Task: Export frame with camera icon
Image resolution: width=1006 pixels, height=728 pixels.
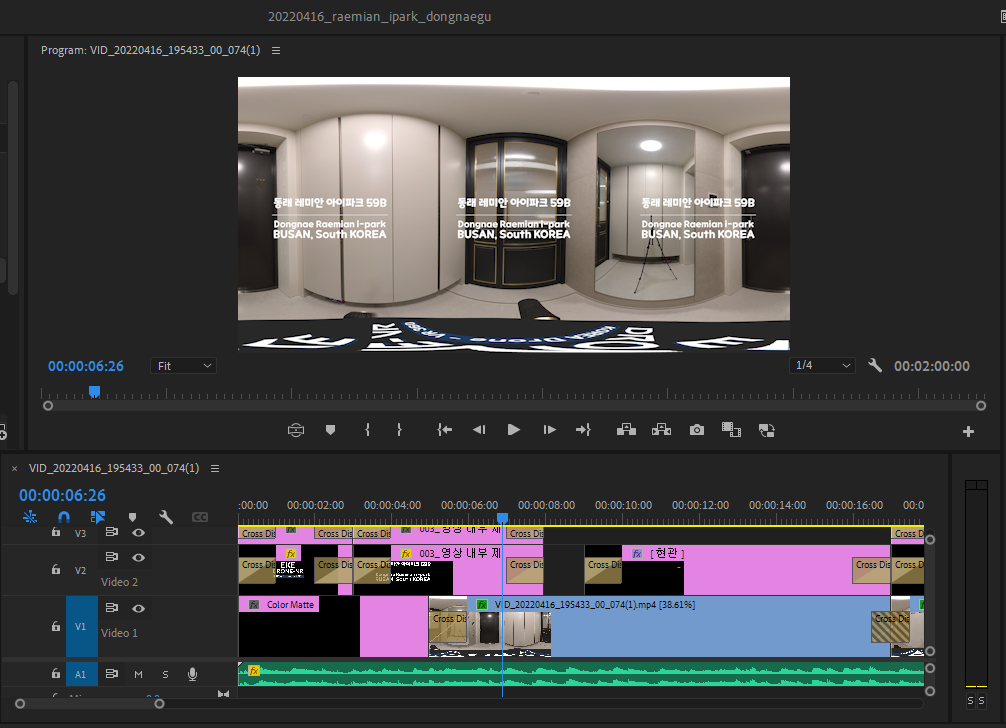Action: (x=697, y=430)
